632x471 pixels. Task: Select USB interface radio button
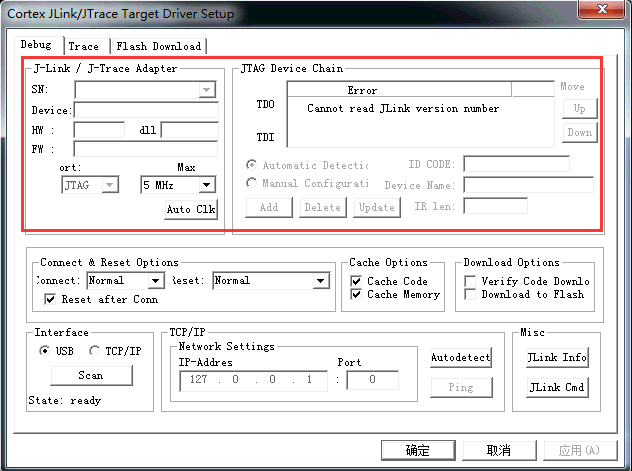pos(44,351)
